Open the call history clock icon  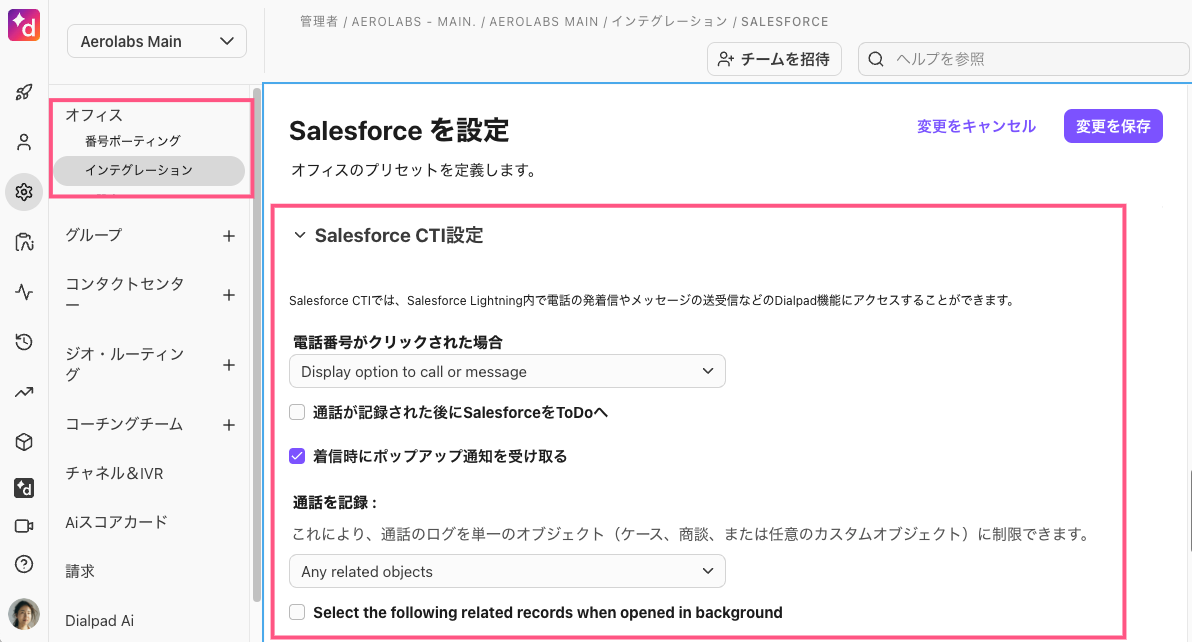point(24,342)
